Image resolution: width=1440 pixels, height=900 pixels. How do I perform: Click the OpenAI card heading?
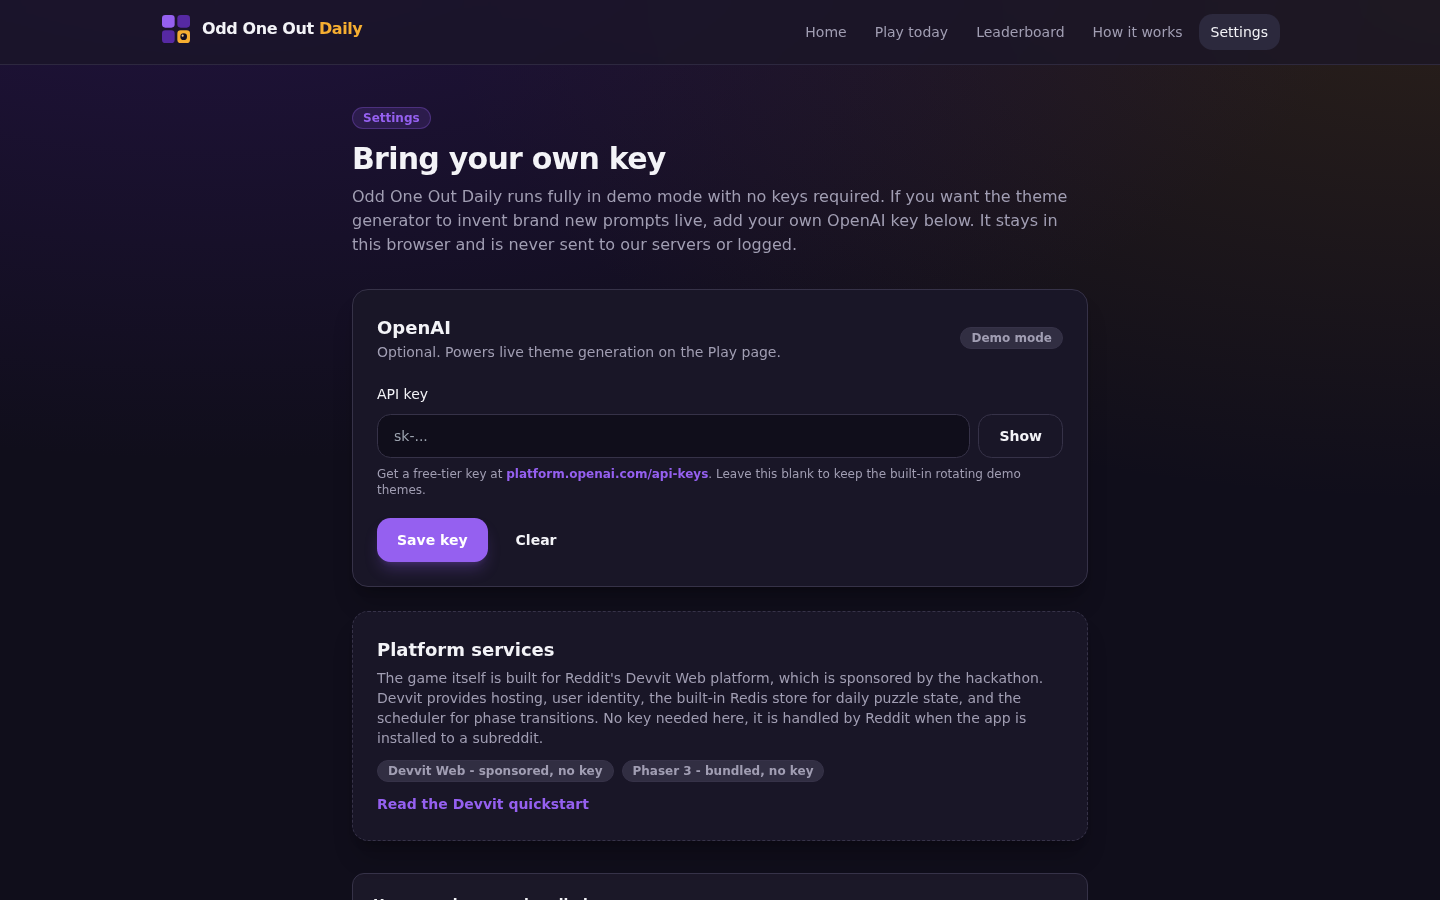click(414, 328)
